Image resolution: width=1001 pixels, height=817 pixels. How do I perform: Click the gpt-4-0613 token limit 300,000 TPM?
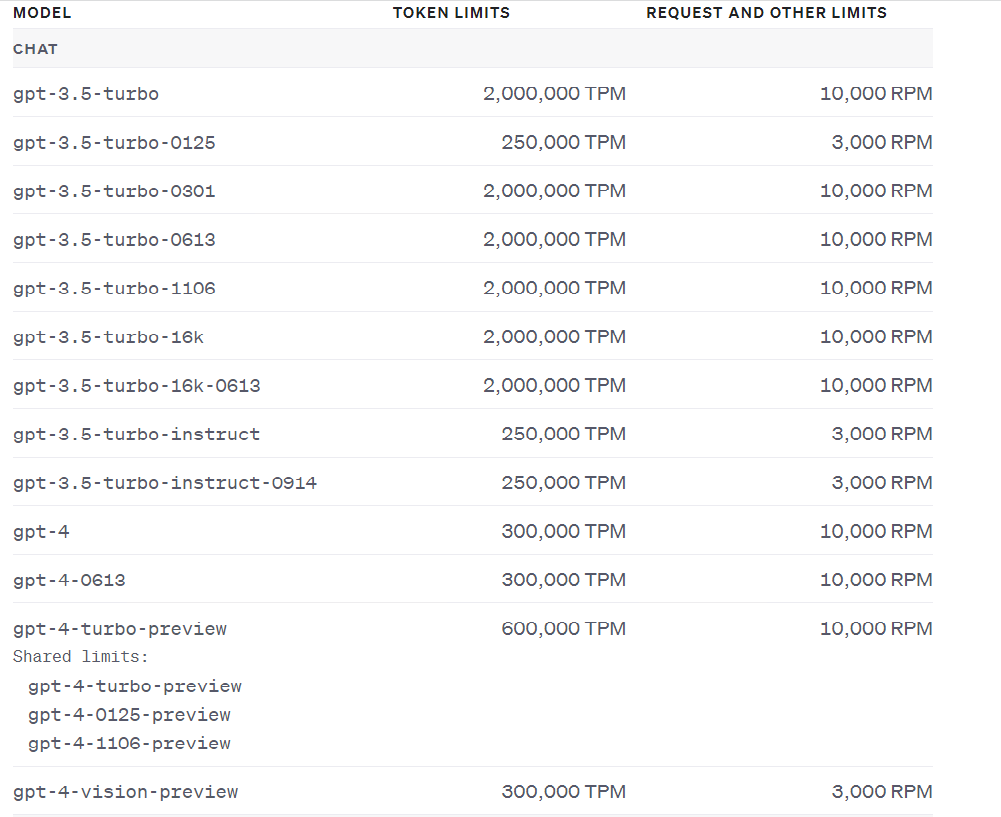(x=564, y=580)
